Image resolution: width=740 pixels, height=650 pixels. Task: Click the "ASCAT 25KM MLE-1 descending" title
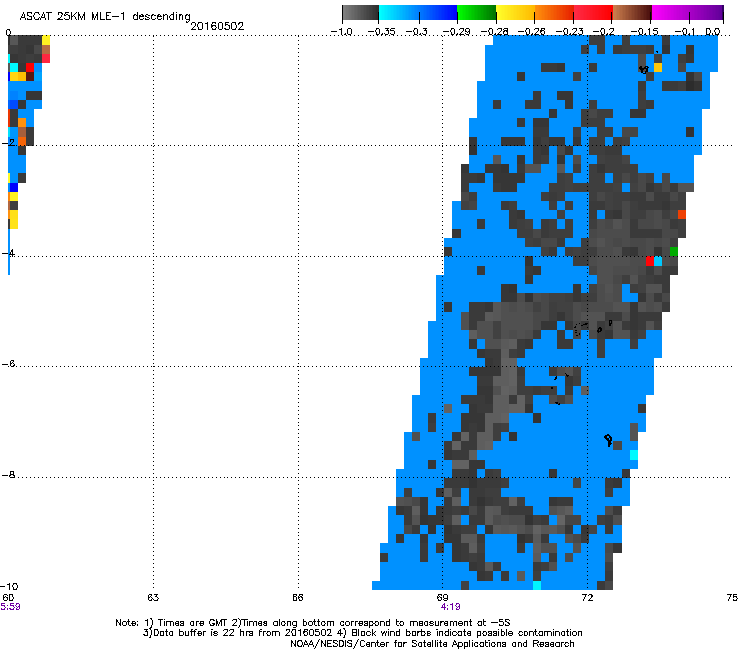coord(105,17)
